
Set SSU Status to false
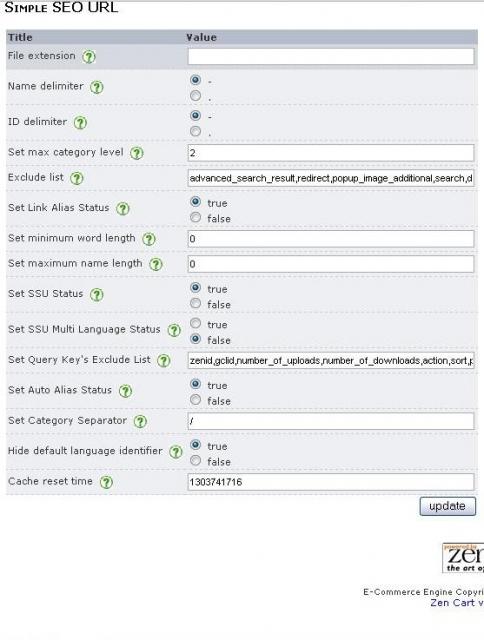coord(196,304)
